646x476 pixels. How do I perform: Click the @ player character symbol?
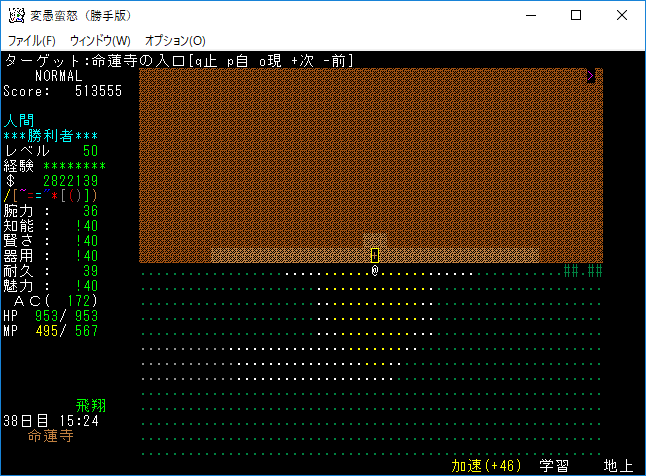375,270
